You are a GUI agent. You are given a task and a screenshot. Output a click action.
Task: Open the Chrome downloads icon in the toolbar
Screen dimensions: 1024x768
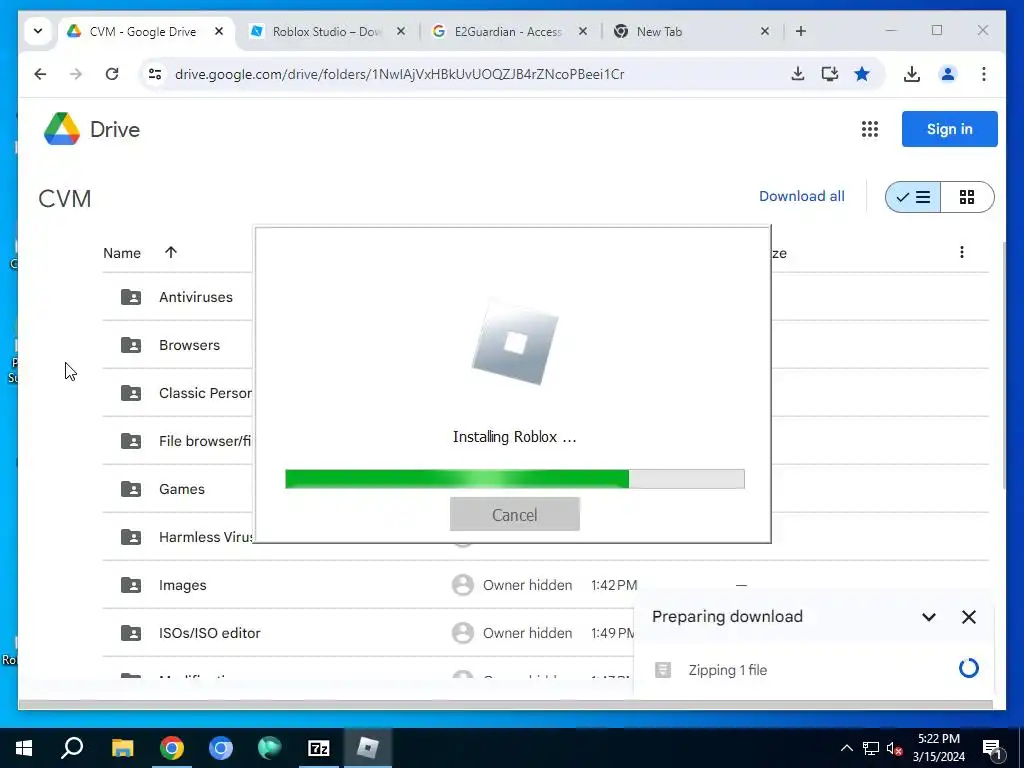(912, 74)
